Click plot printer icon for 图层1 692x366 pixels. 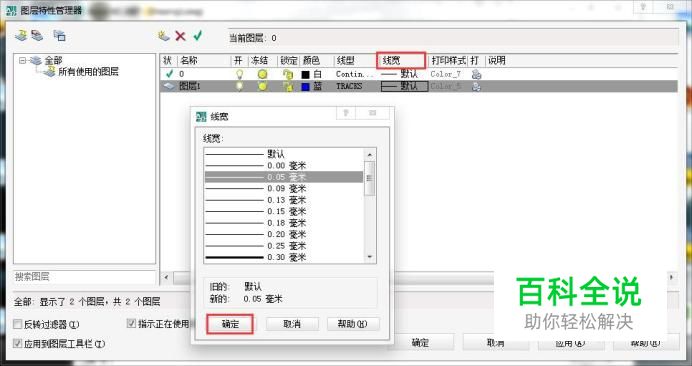(476, 86)
